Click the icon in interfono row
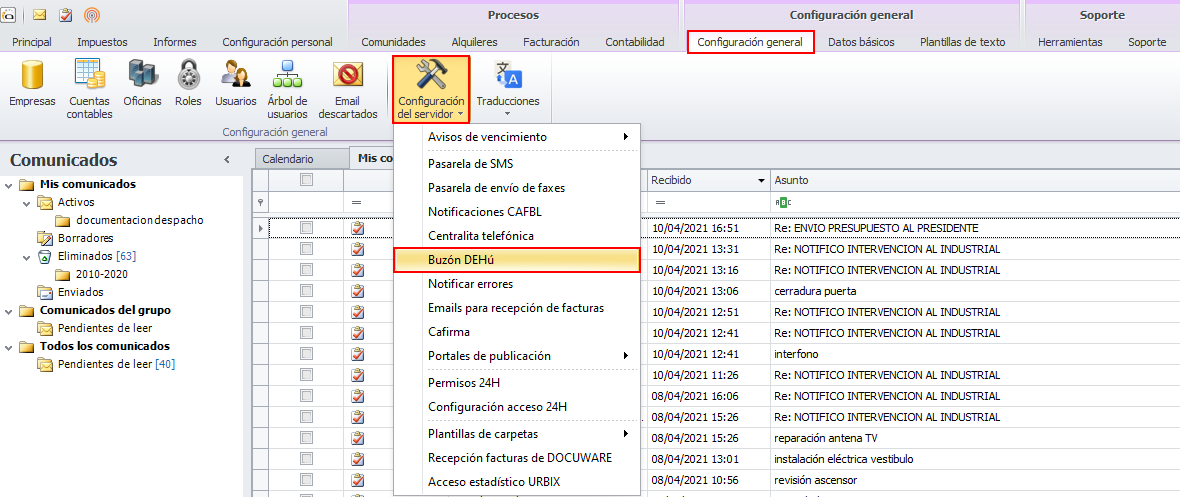Viewport: 1180px width, 497px height. point(358,354)
